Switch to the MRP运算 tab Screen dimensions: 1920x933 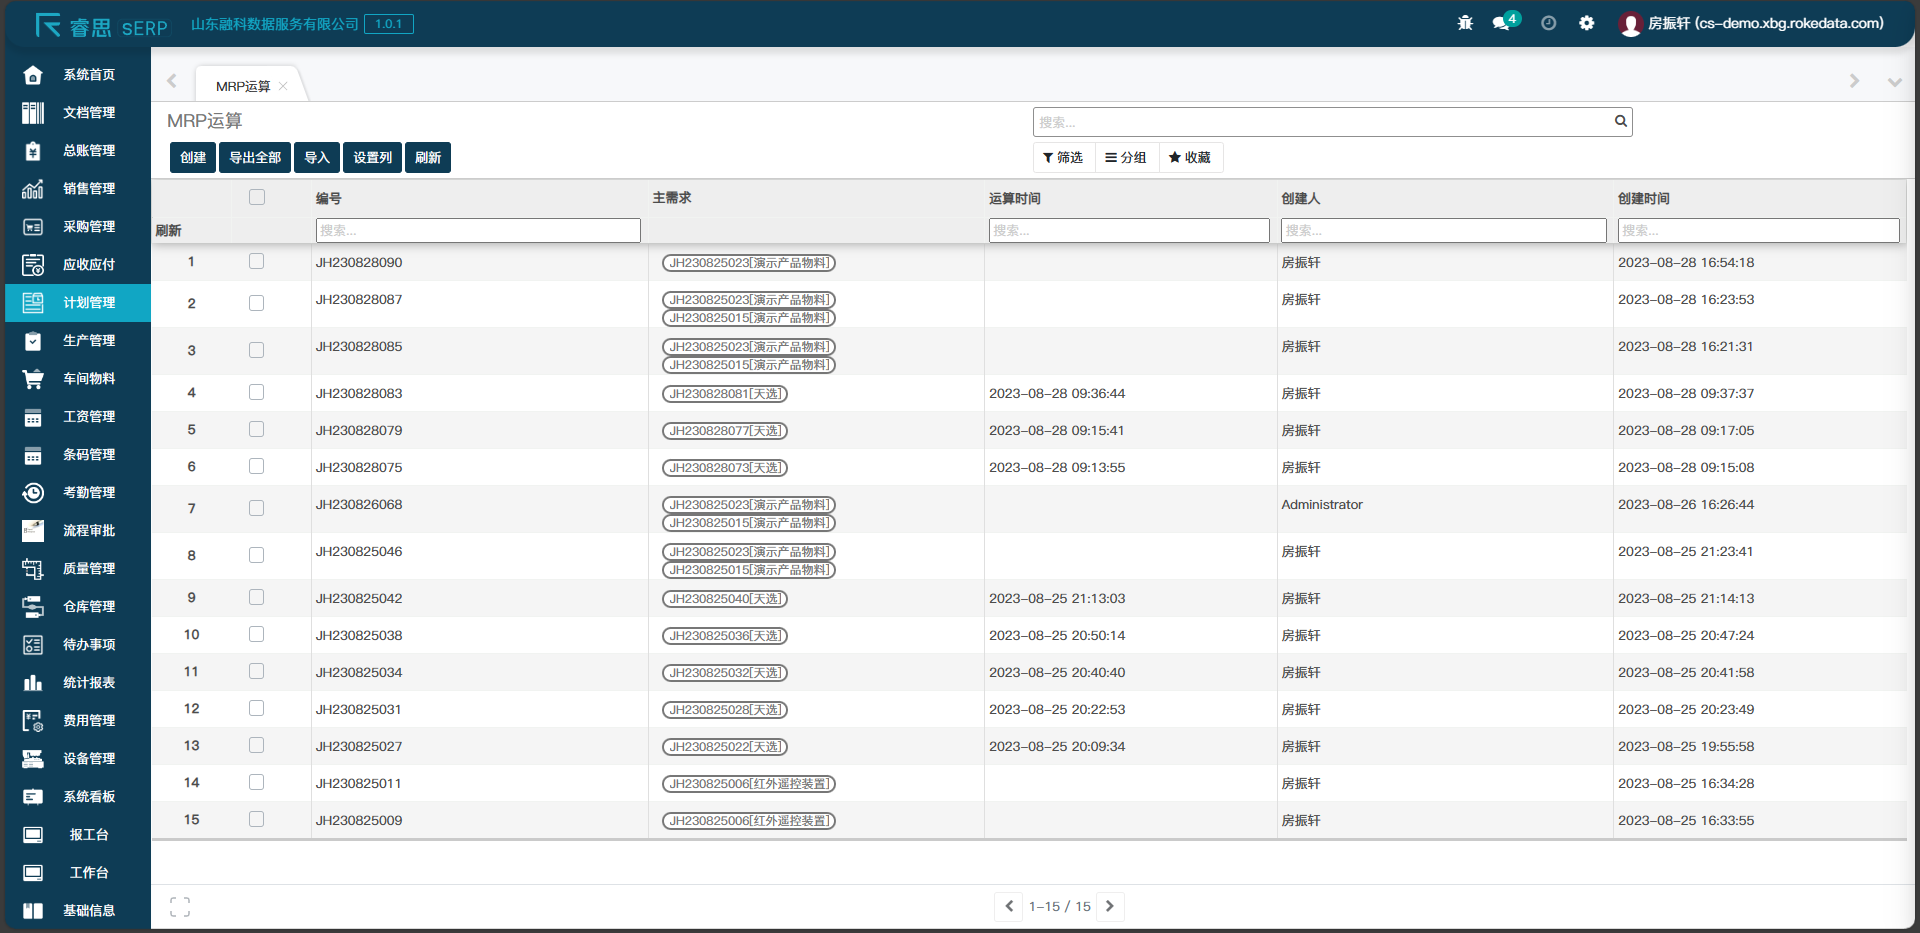243,87
